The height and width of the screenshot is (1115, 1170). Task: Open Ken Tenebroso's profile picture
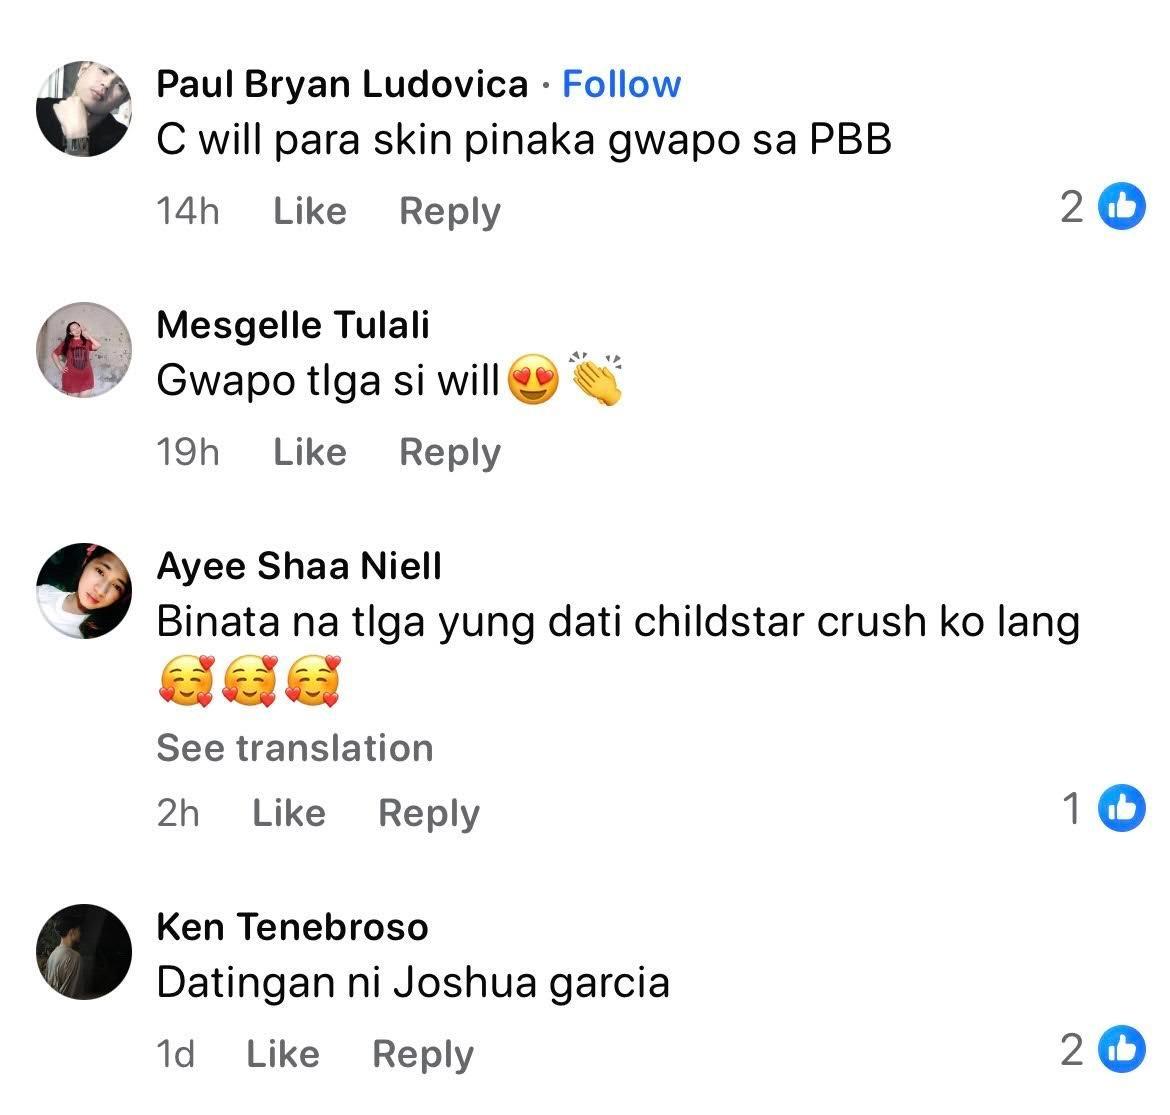pyautogui.click(x=84, y=952)
